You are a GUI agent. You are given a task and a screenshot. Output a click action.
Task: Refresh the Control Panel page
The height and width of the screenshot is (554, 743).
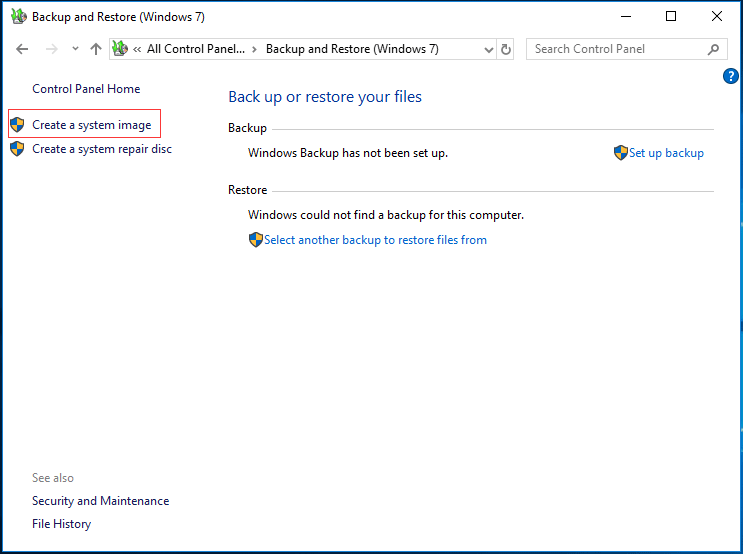pyautogui.click(x=506, y=49)
